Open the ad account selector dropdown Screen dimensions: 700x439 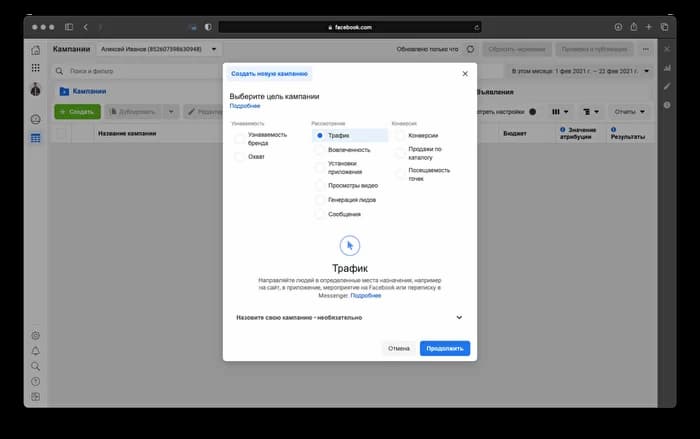point(215,49)
